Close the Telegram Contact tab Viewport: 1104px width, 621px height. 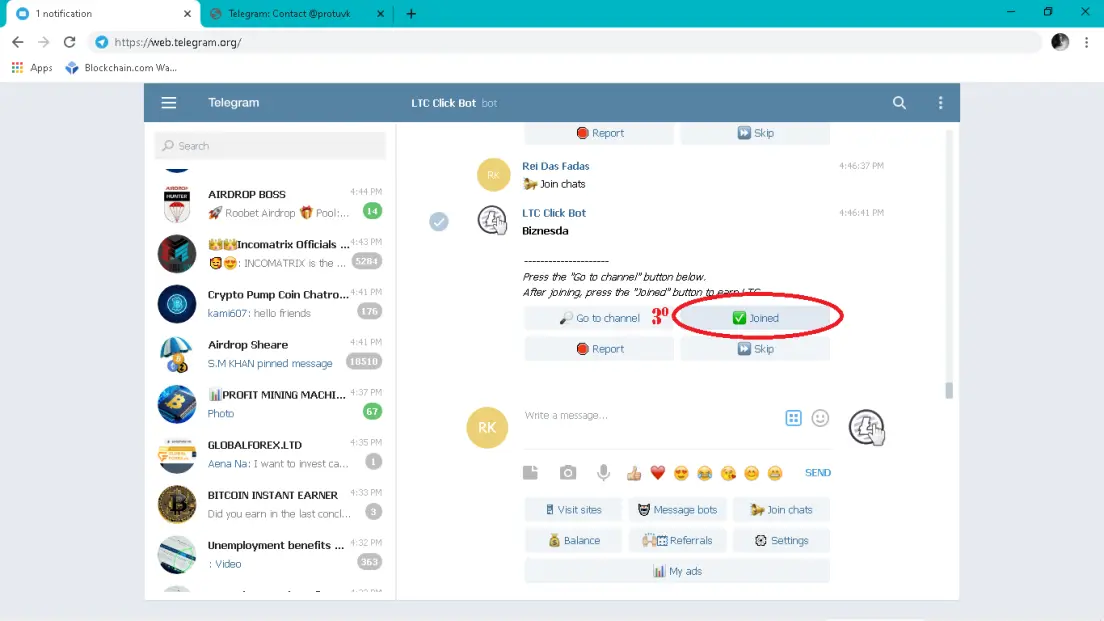(380, 13)
